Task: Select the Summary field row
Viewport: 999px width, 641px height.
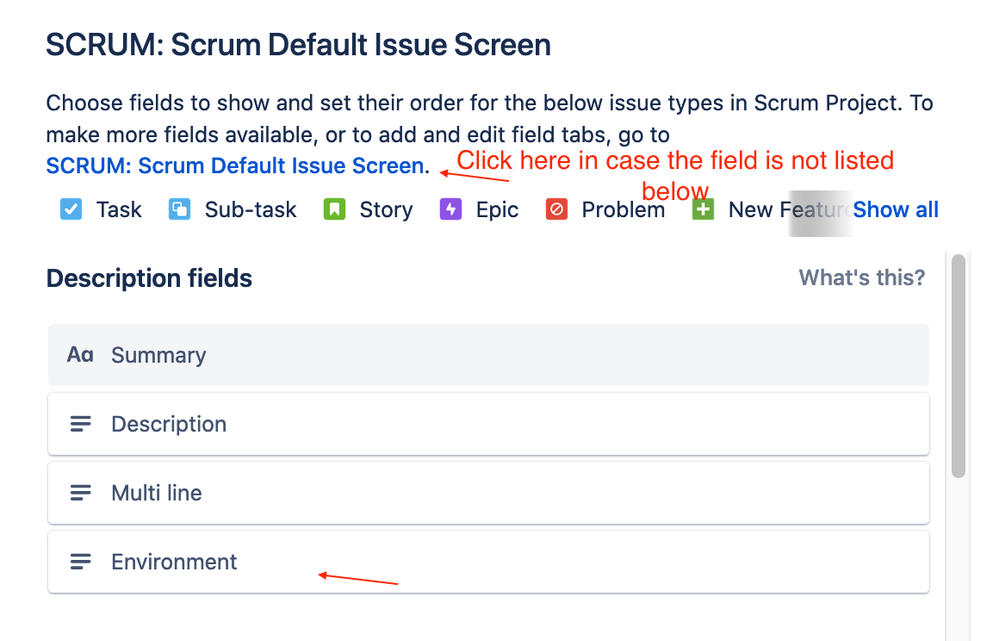Action: click(488, 355)
